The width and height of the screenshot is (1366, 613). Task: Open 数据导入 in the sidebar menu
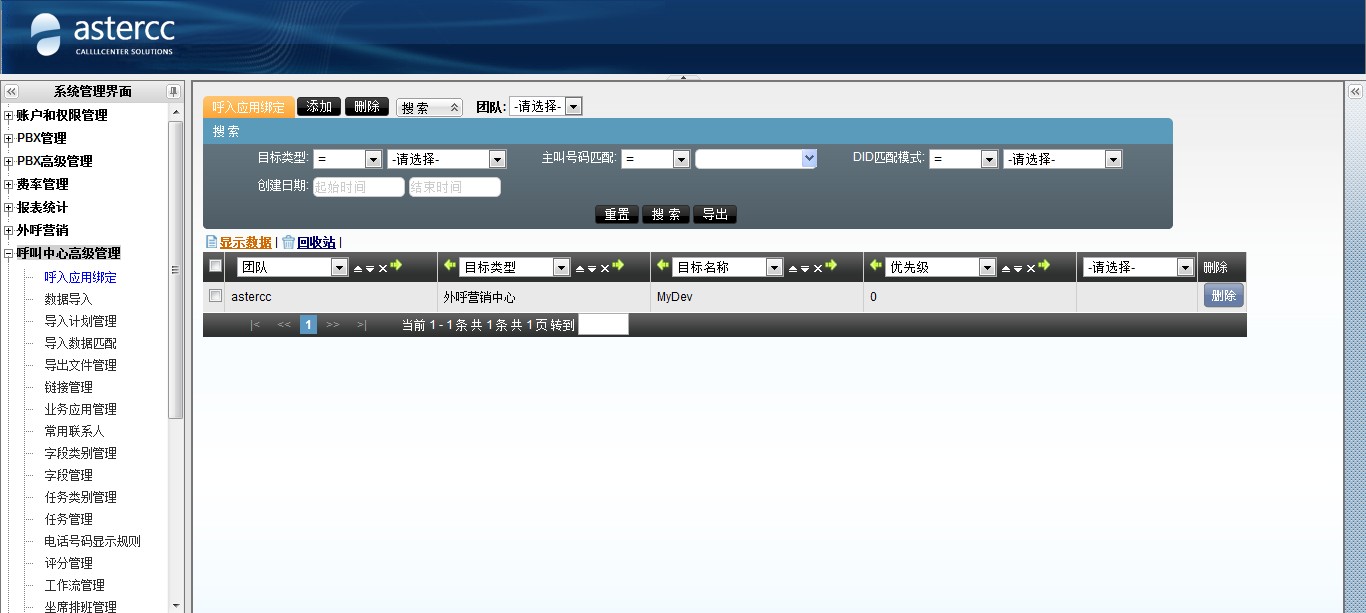(x=68, y=299)
